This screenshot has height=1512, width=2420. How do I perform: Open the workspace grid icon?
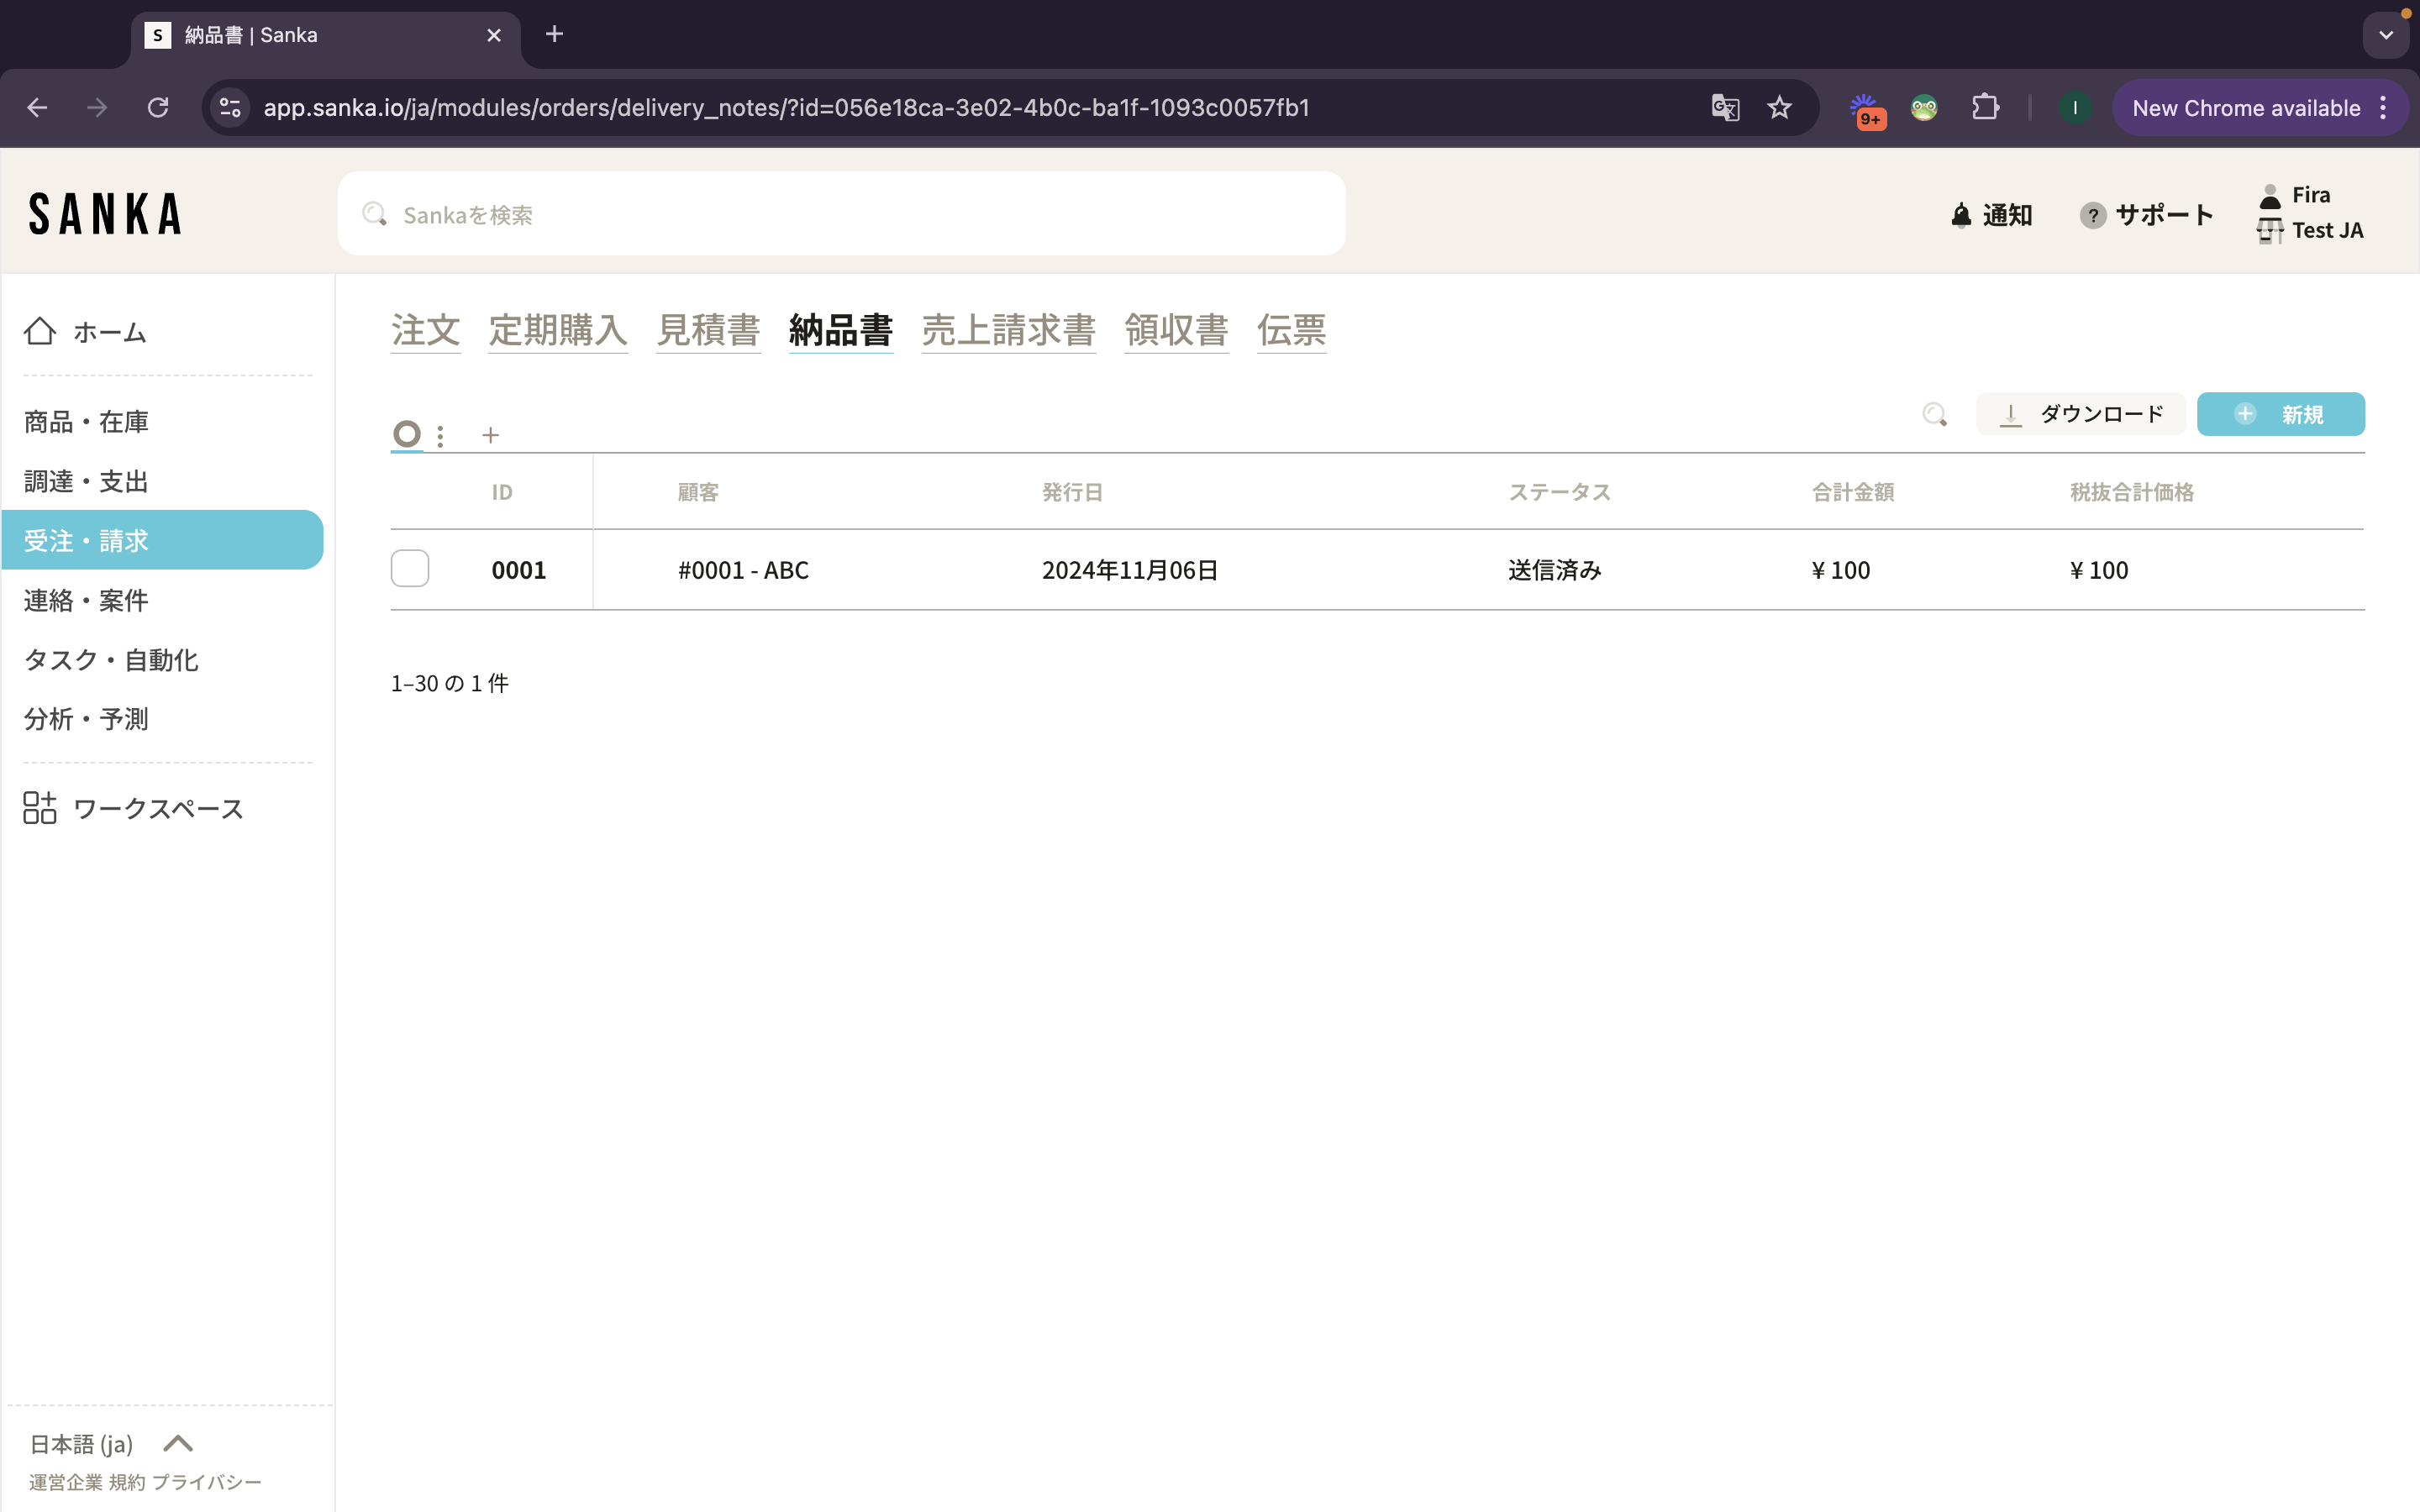click(40, 807)
